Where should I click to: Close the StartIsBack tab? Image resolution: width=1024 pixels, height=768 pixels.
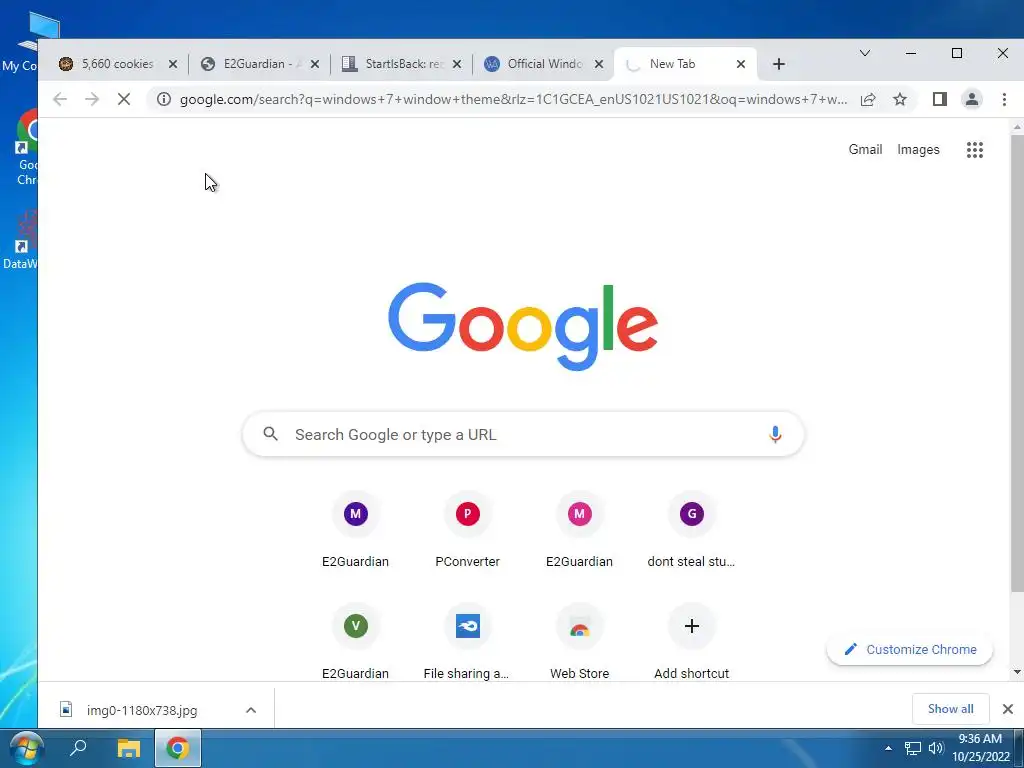point(457,64)
